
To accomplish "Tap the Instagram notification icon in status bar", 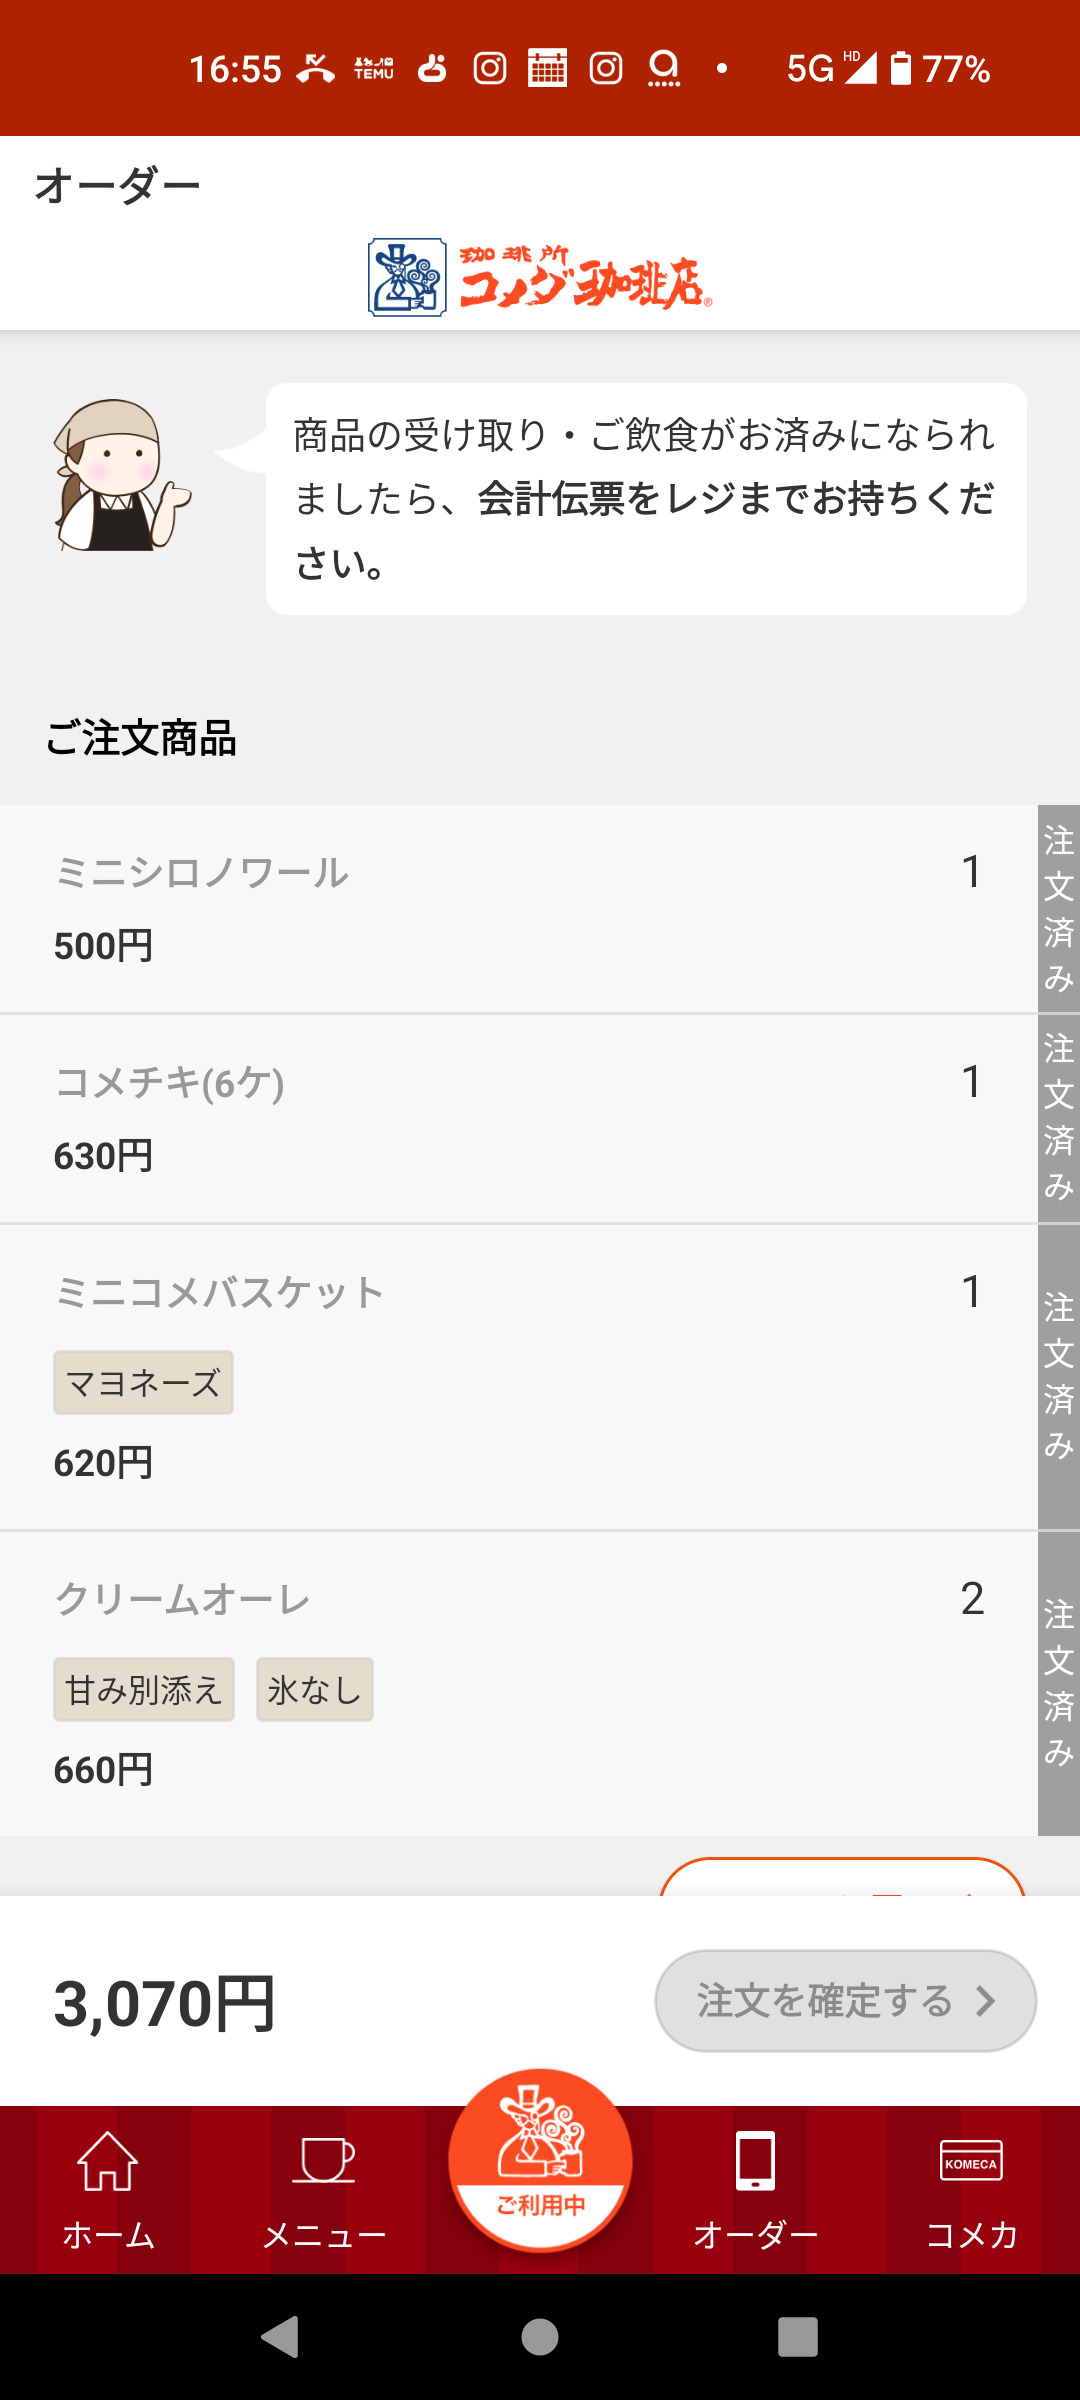I will tap(490, 68).
